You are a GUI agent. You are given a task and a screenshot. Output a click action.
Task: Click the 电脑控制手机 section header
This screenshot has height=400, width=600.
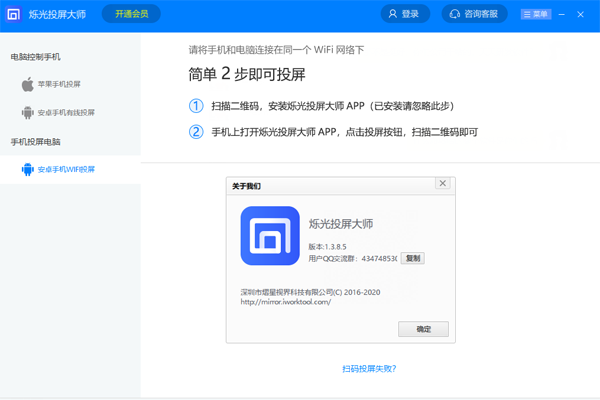[36, 57]
